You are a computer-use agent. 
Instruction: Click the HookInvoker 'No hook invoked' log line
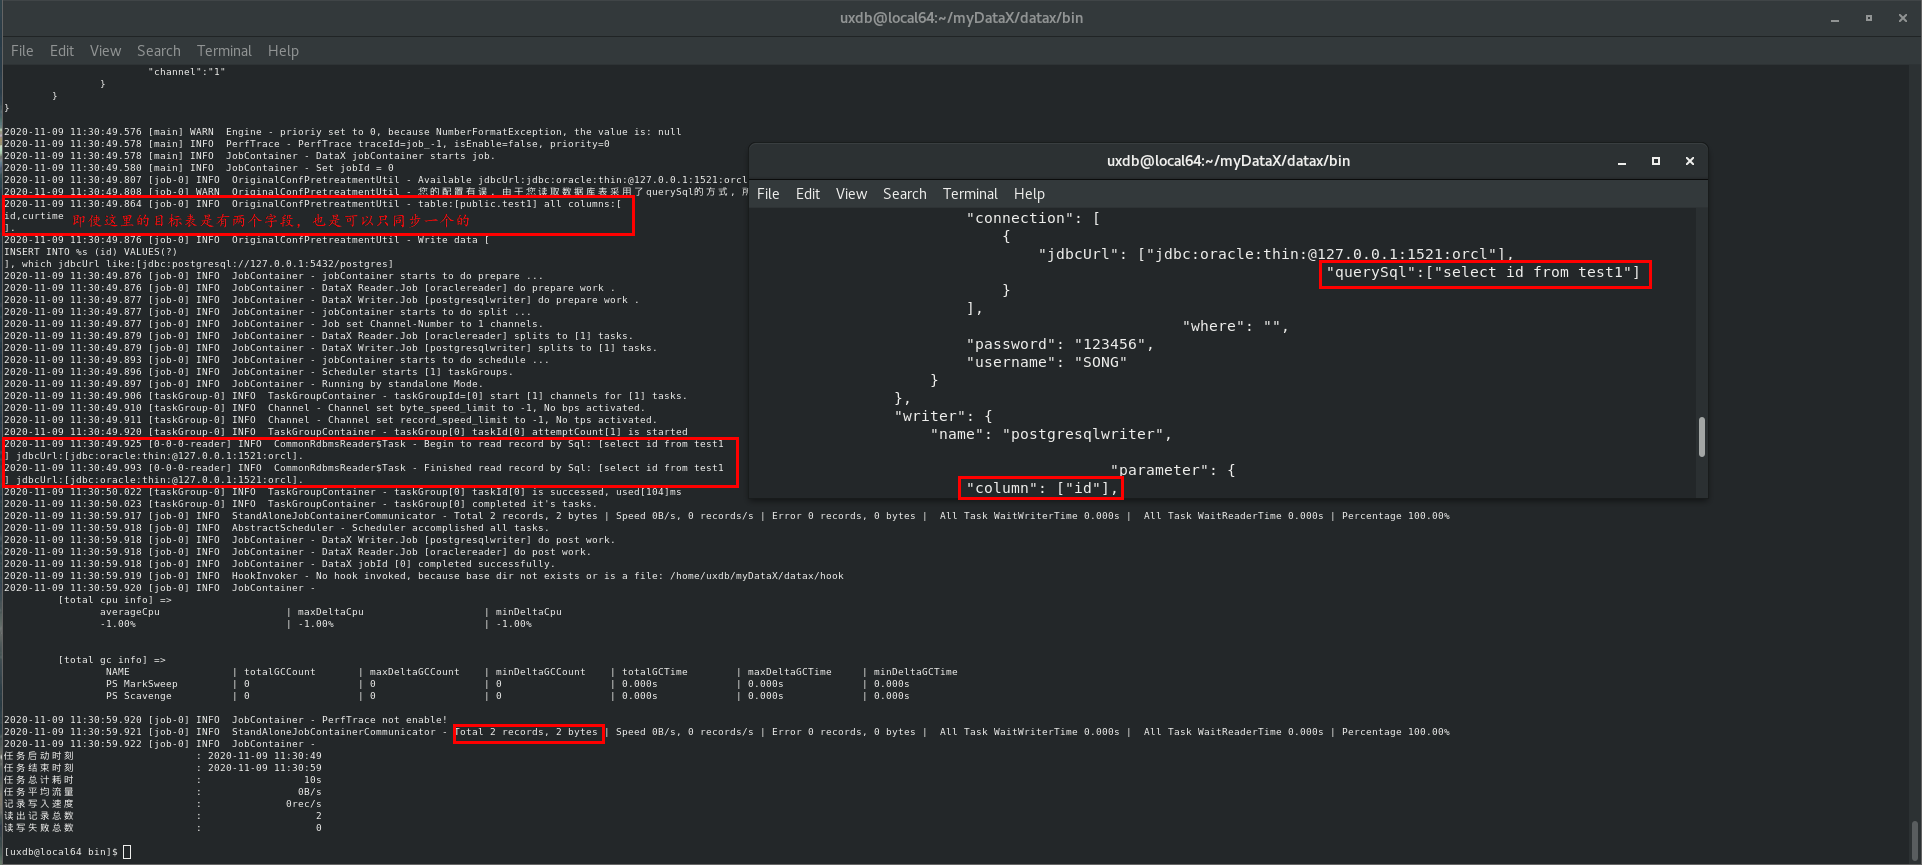(424, 576)
